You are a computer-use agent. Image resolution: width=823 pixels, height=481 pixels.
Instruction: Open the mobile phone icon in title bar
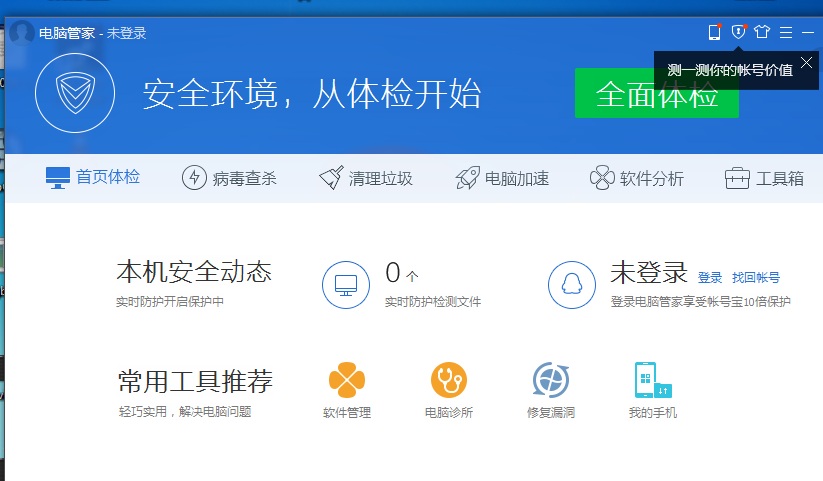point(715,32)
